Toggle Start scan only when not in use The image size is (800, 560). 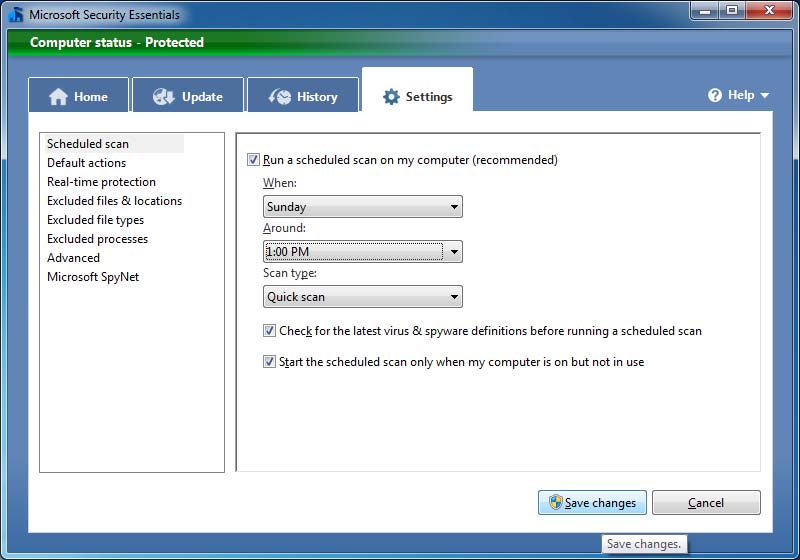(x=269, y=362)
